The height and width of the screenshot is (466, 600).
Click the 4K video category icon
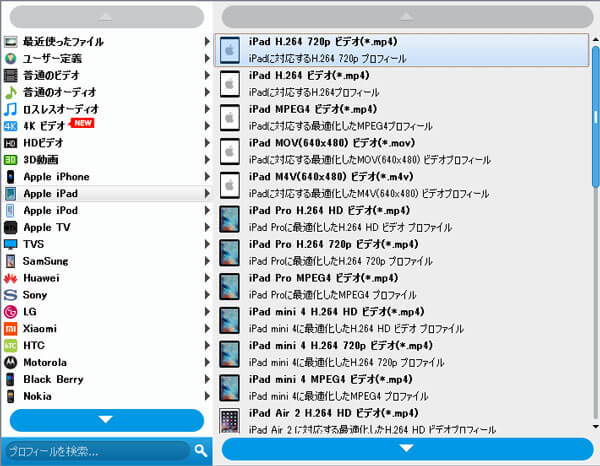click(x=10, y=126)
